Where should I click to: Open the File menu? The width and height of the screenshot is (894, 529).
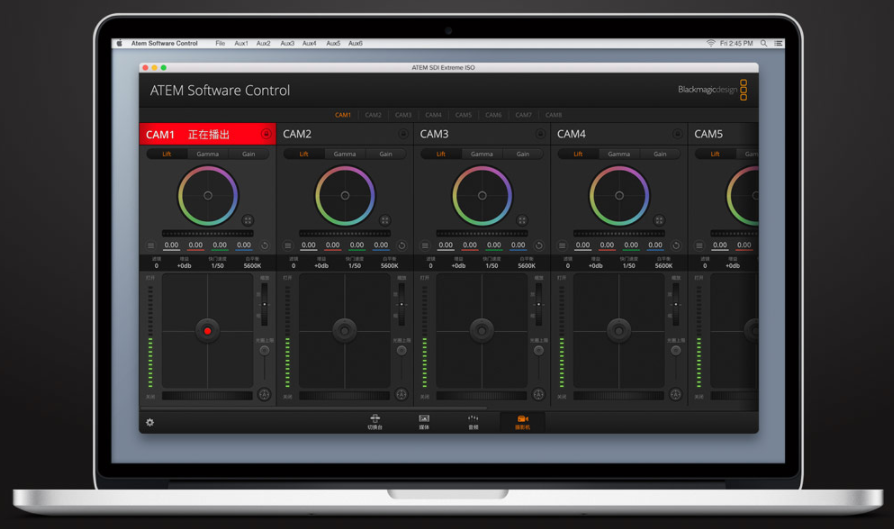220,43
